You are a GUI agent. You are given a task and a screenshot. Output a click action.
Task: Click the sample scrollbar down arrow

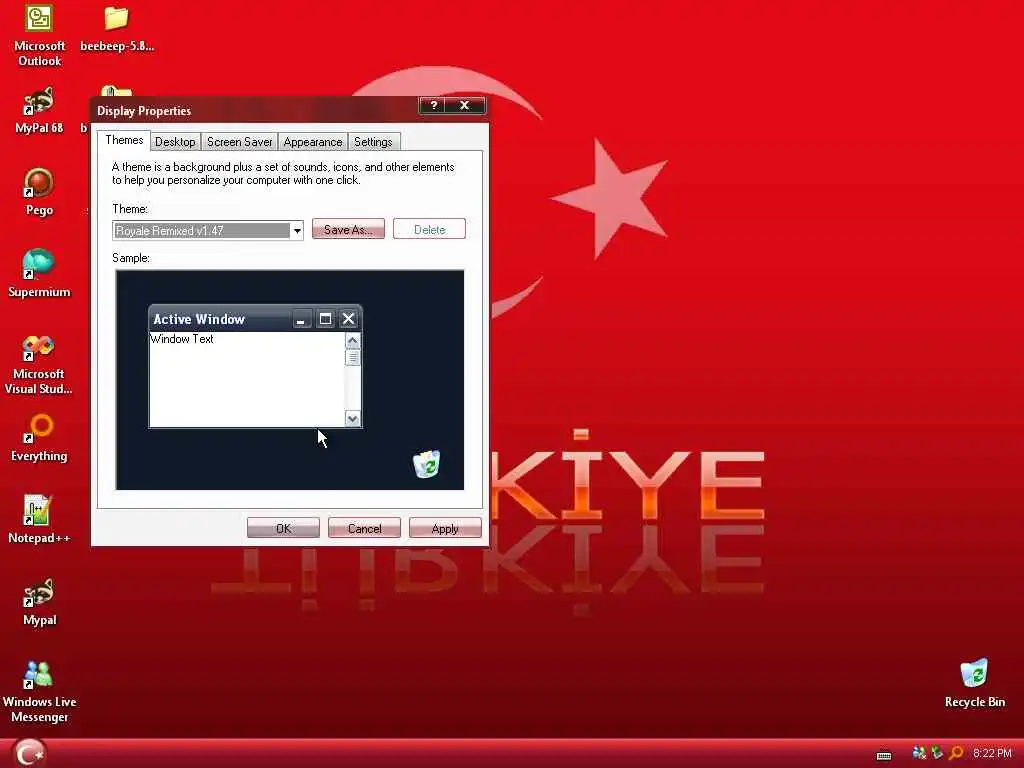pyautogui.click(x=353, y=419)
